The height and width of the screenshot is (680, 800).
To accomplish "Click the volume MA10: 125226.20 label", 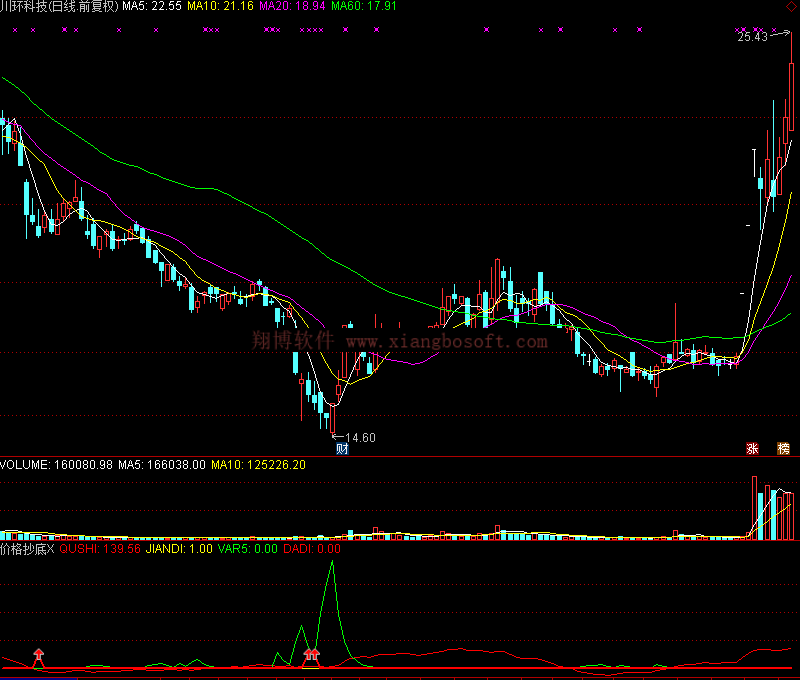I will 258,465.
